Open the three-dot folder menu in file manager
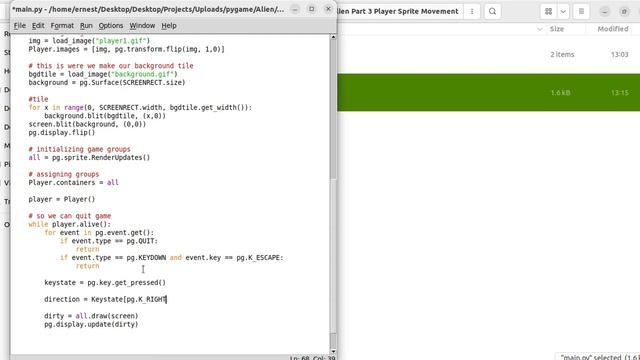Screen dimensions: 640x360 (472, 11)
